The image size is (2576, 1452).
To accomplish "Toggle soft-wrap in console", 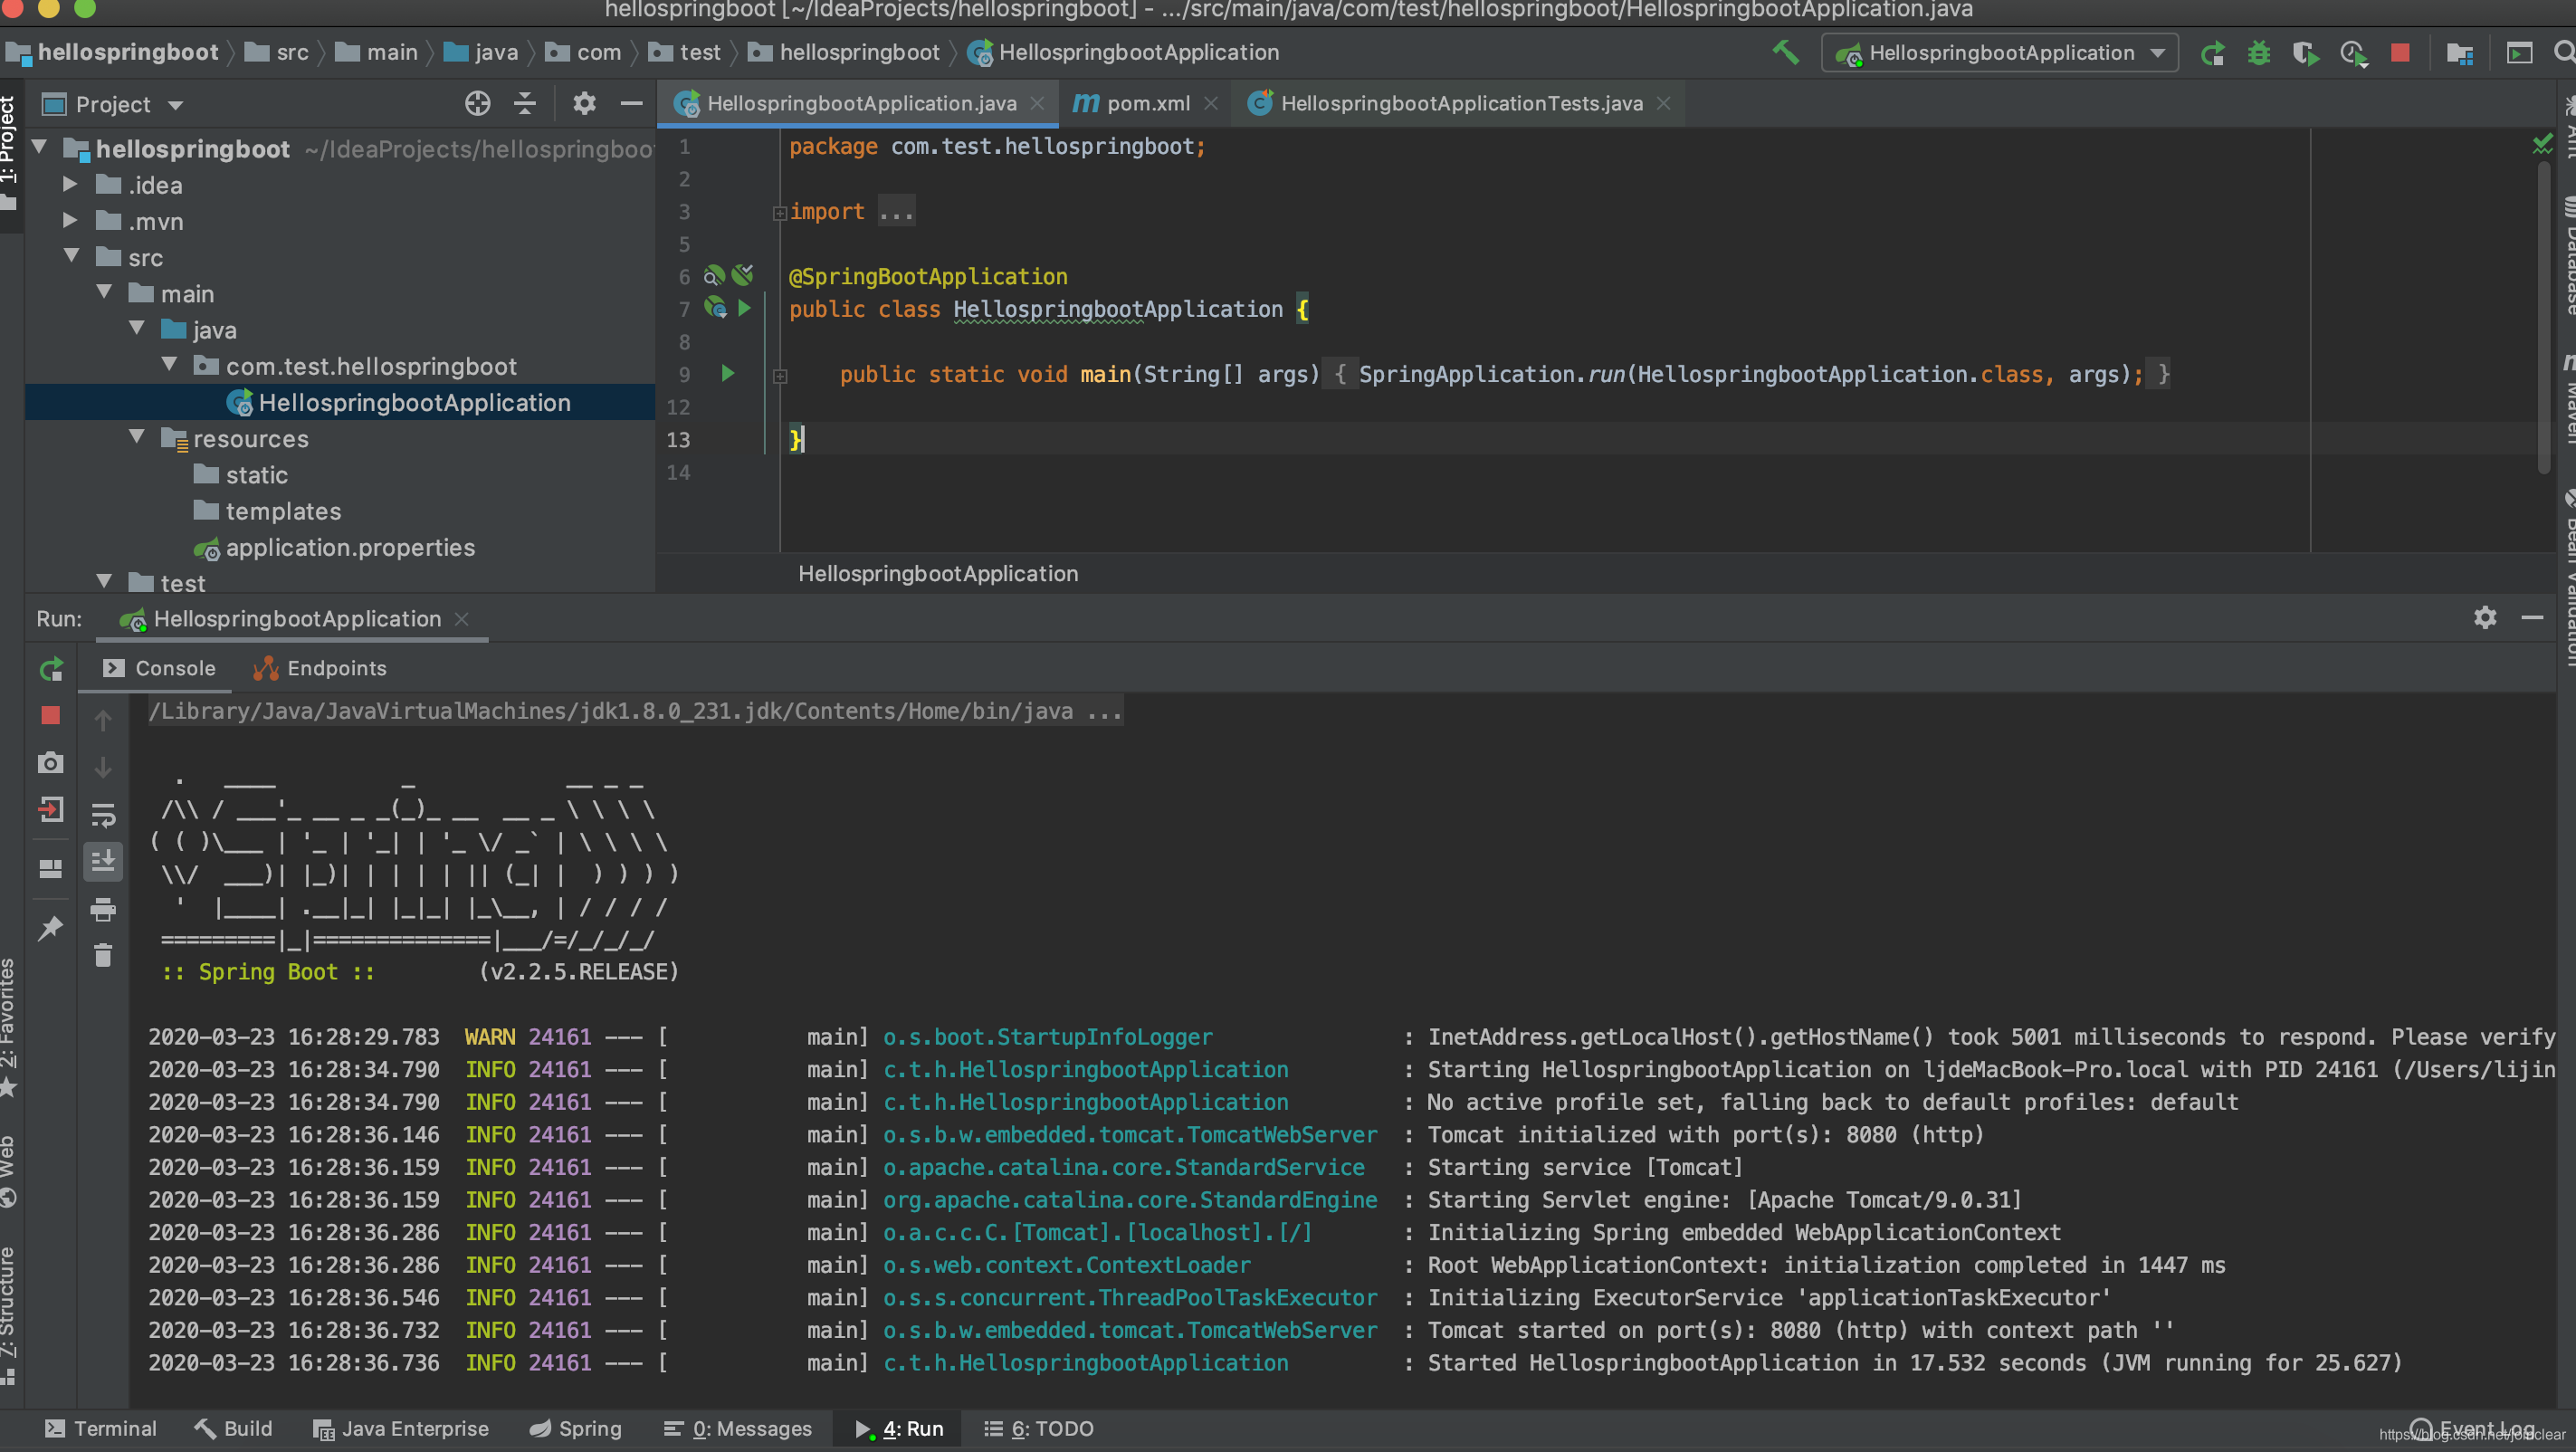I will coord(103,815).
